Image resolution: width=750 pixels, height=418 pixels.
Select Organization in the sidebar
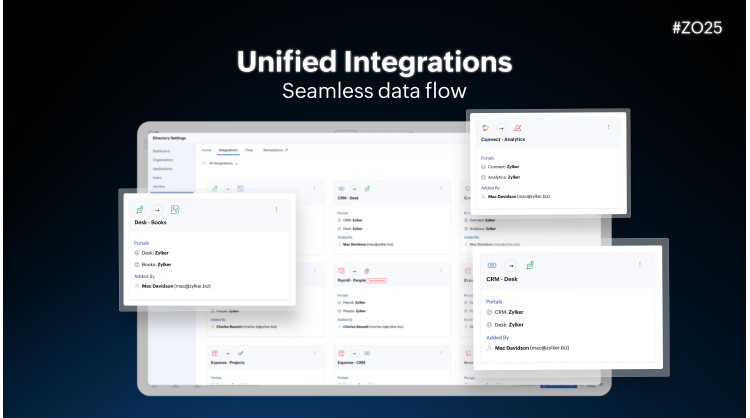[163, 160]
